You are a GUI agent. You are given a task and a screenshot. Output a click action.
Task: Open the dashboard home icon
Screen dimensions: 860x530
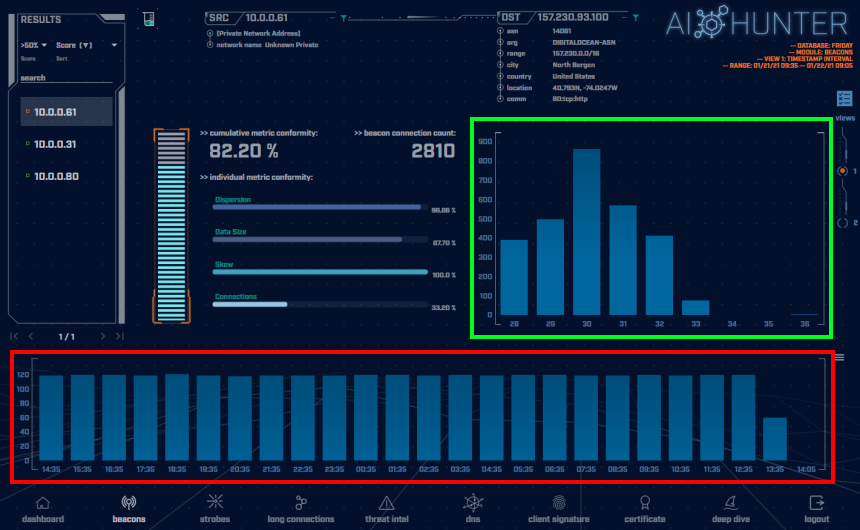tap(43, 503)
